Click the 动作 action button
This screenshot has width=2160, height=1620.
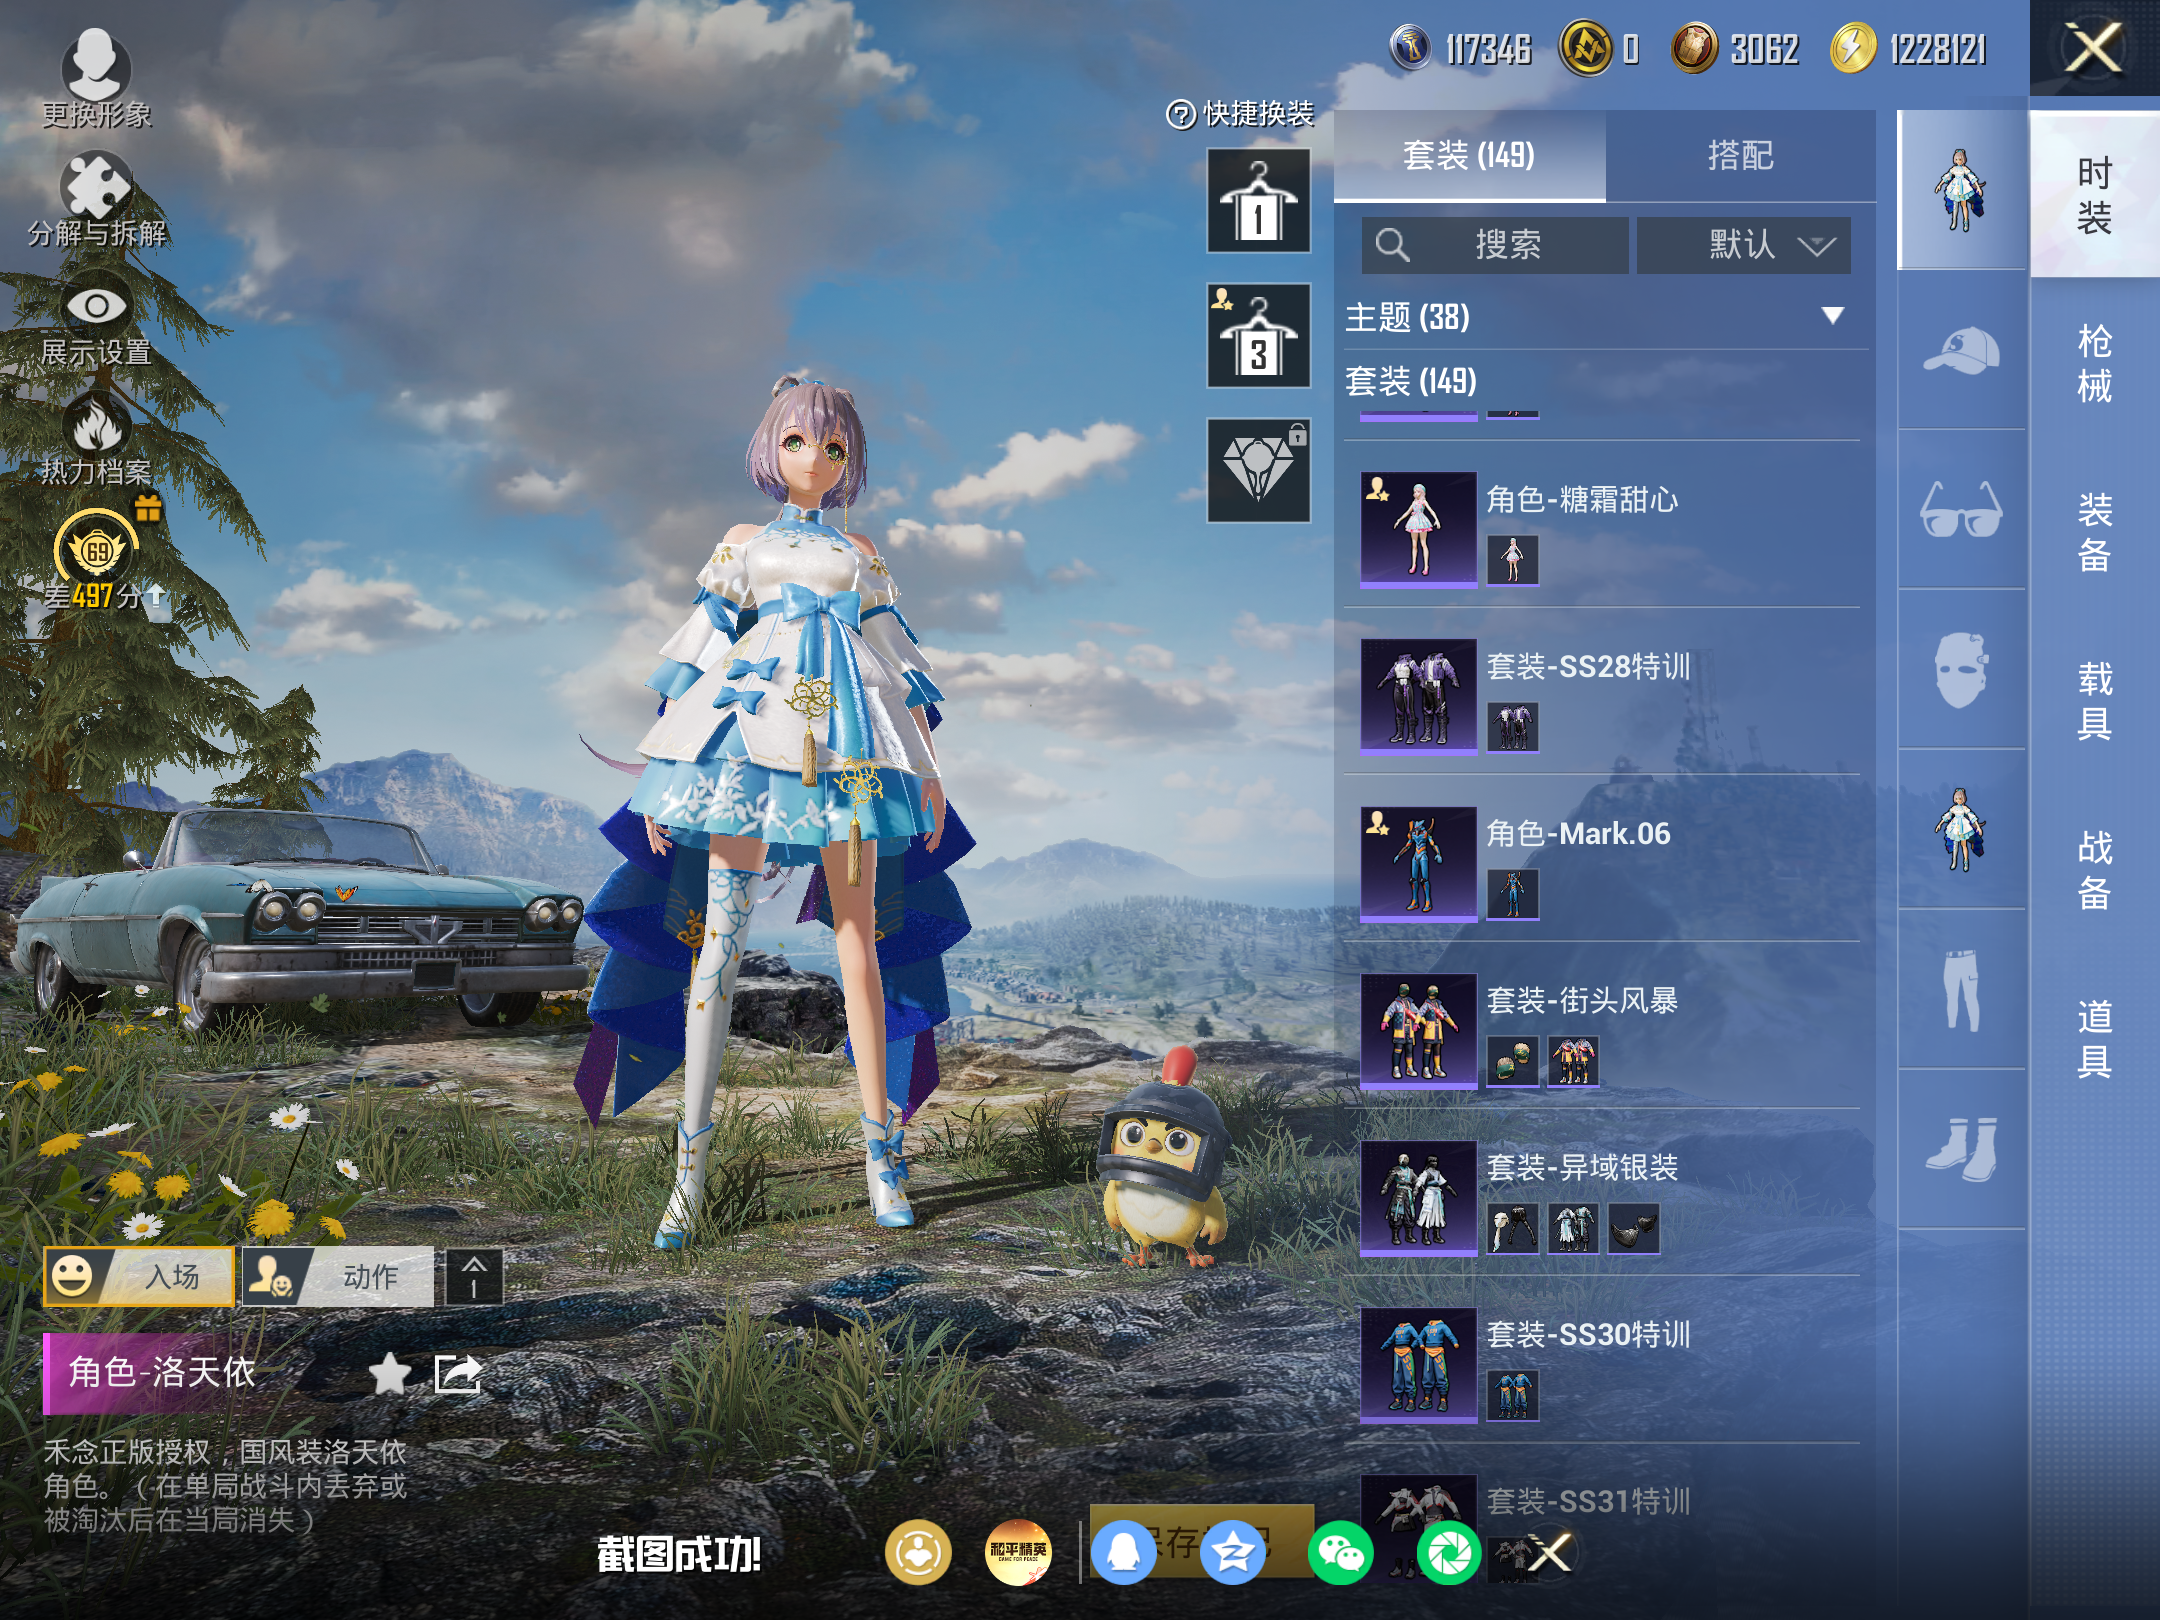pos(338,1276)
